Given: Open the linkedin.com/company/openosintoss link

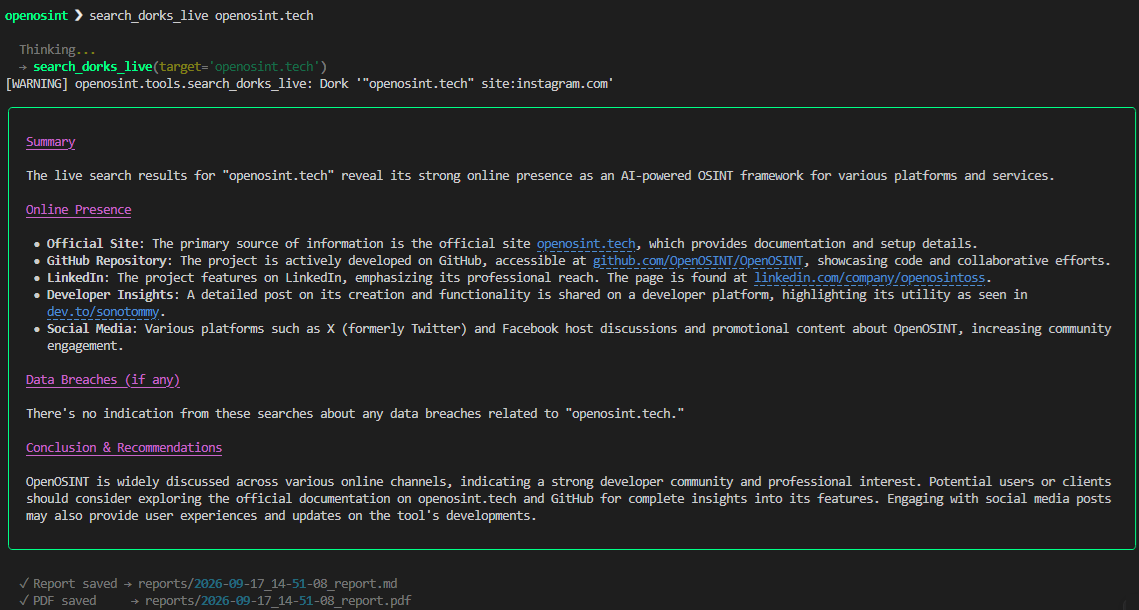Looking at the screenshot, I should tap(870, 277).
